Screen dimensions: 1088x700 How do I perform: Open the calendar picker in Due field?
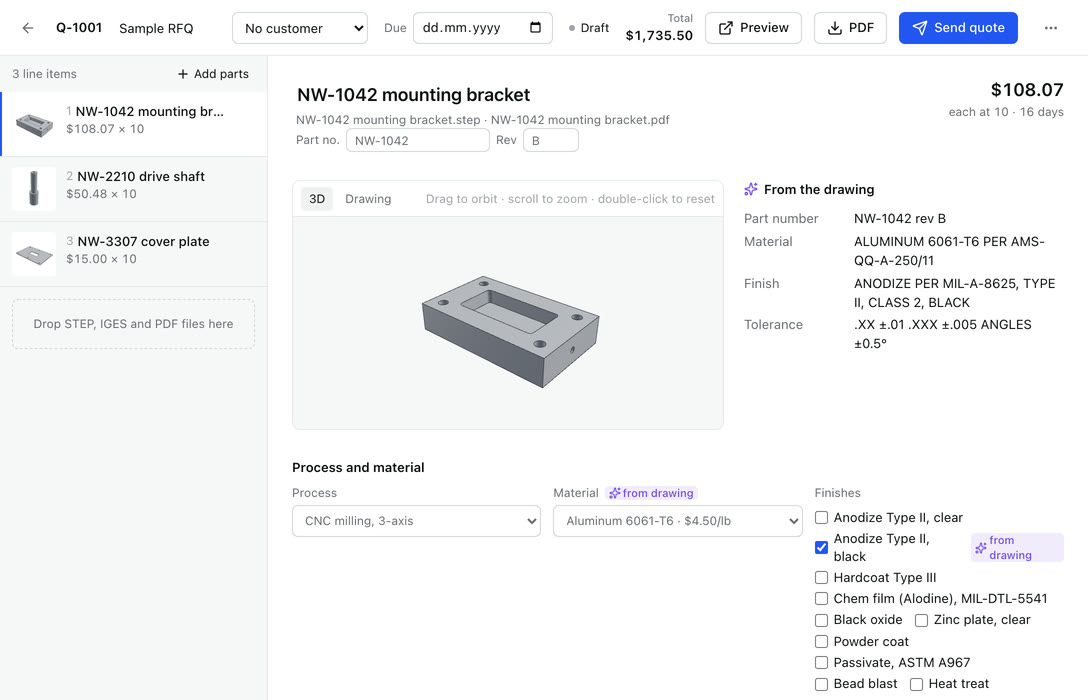[x=535, y=28]
